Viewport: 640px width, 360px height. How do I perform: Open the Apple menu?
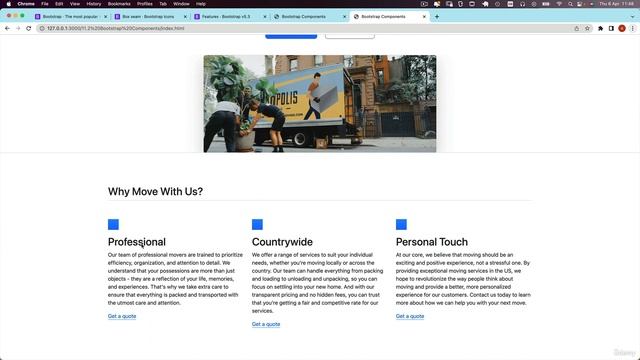point(9,4)
